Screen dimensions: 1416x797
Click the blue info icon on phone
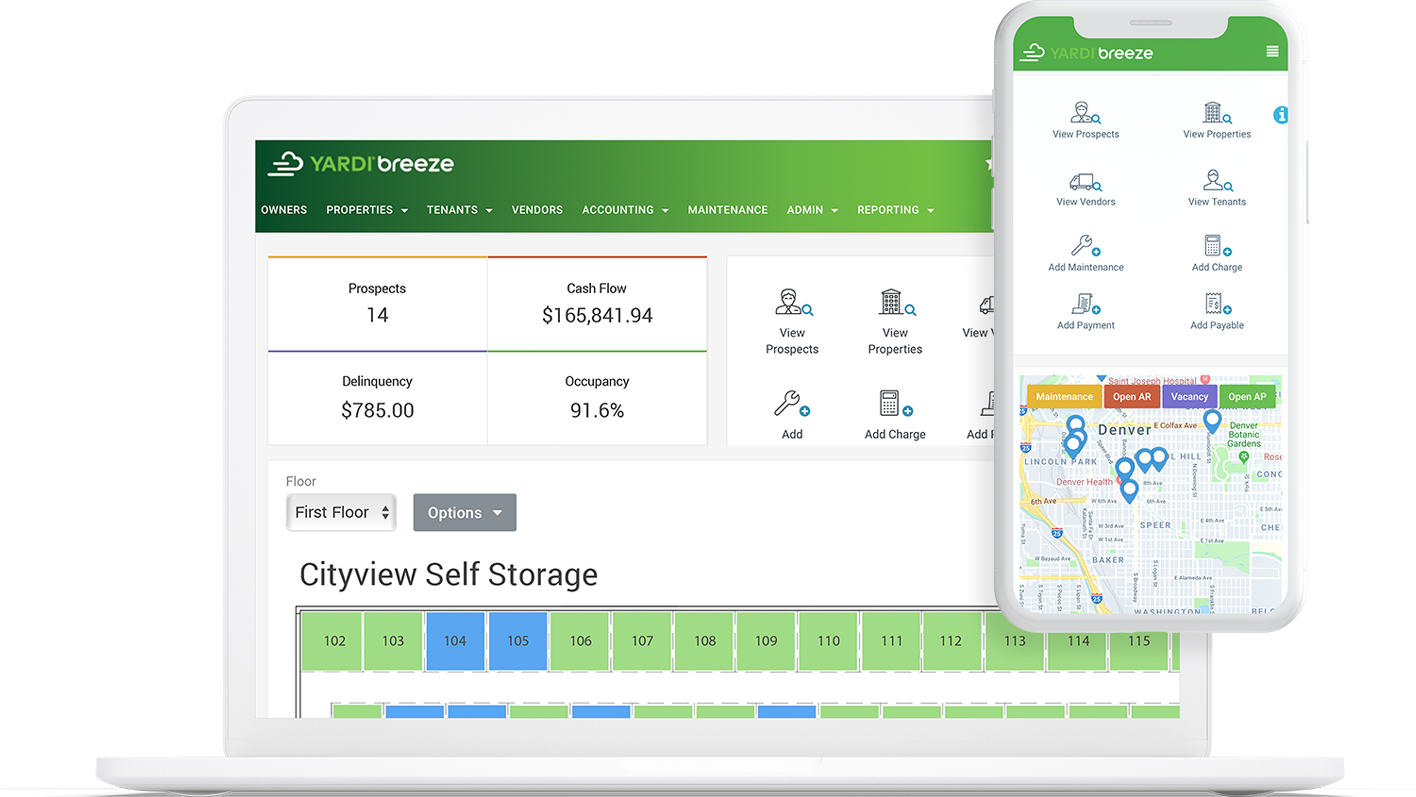[x=1280, y=115]
